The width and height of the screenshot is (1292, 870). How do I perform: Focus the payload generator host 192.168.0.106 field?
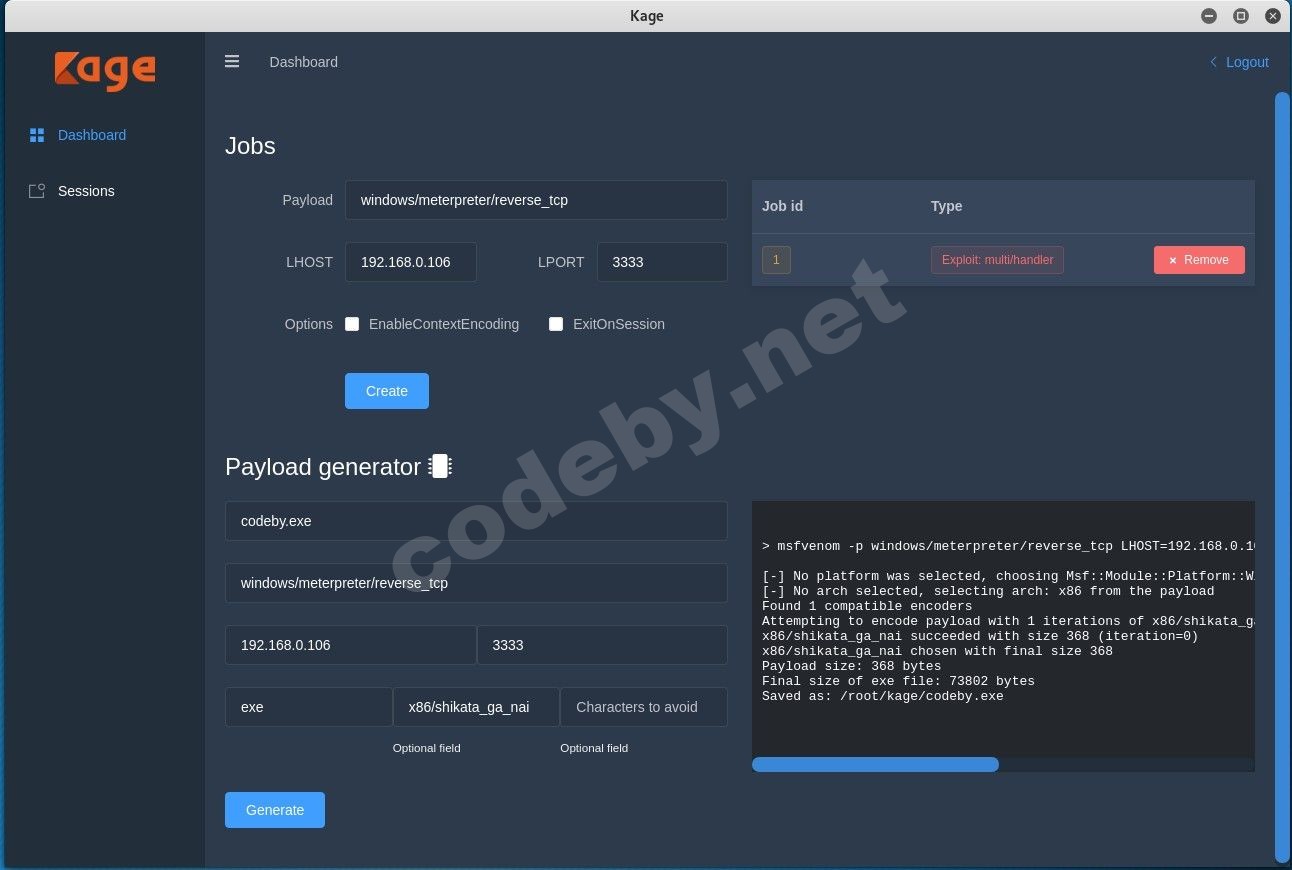tap(350, 645)
